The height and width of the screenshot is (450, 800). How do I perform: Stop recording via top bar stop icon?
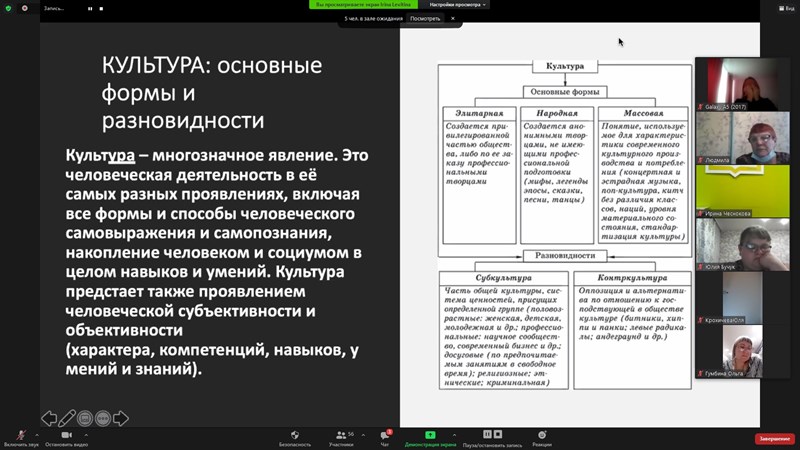click(x=102, y=9)
